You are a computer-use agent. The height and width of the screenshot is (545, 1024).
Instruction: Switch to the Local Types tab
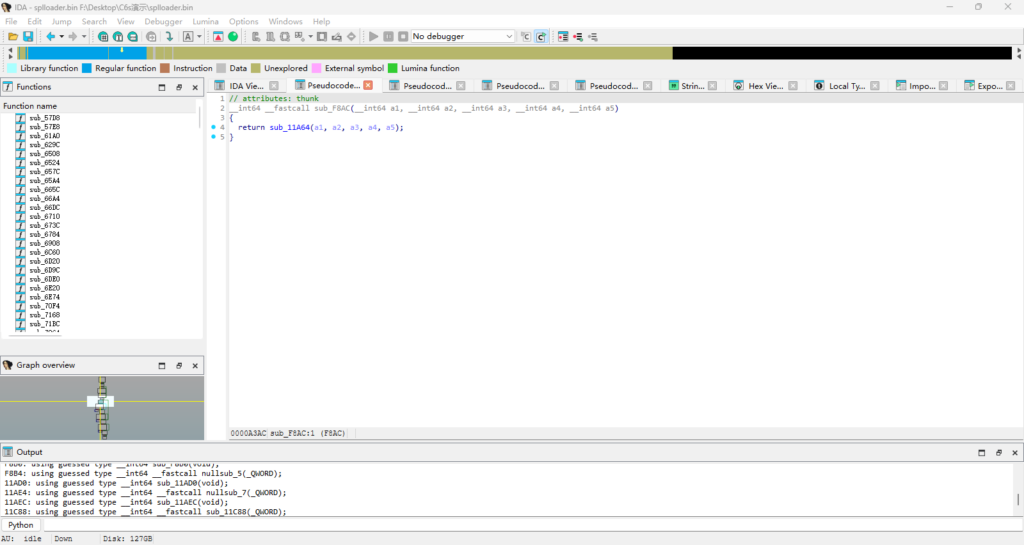coord(846,86)
